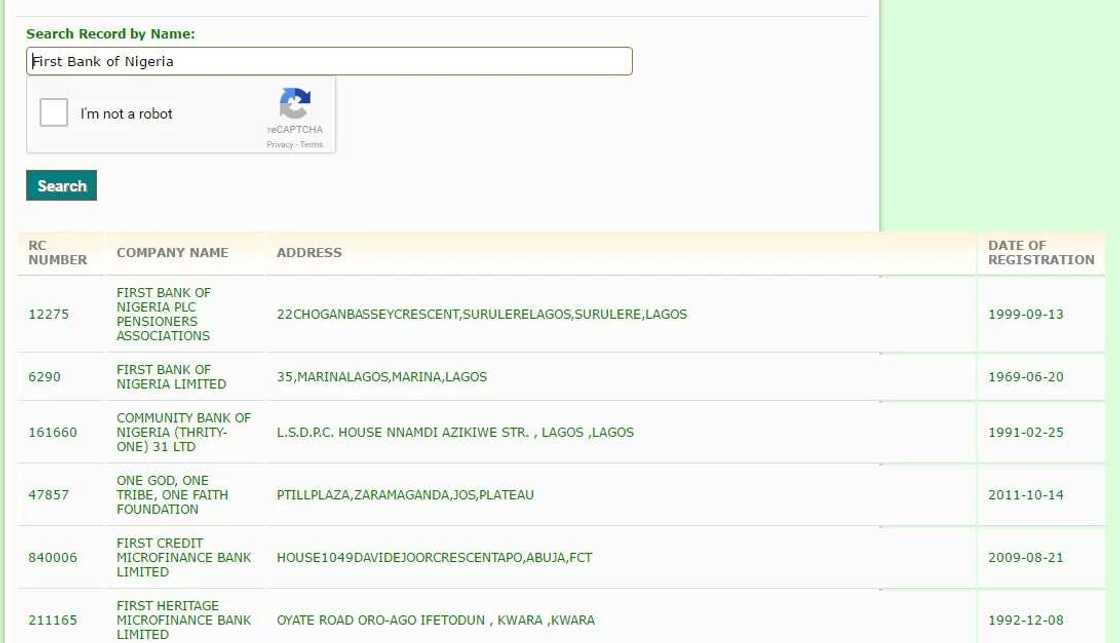Click the Search Record by Name field
1120x643 pixels.
[329, 61]
